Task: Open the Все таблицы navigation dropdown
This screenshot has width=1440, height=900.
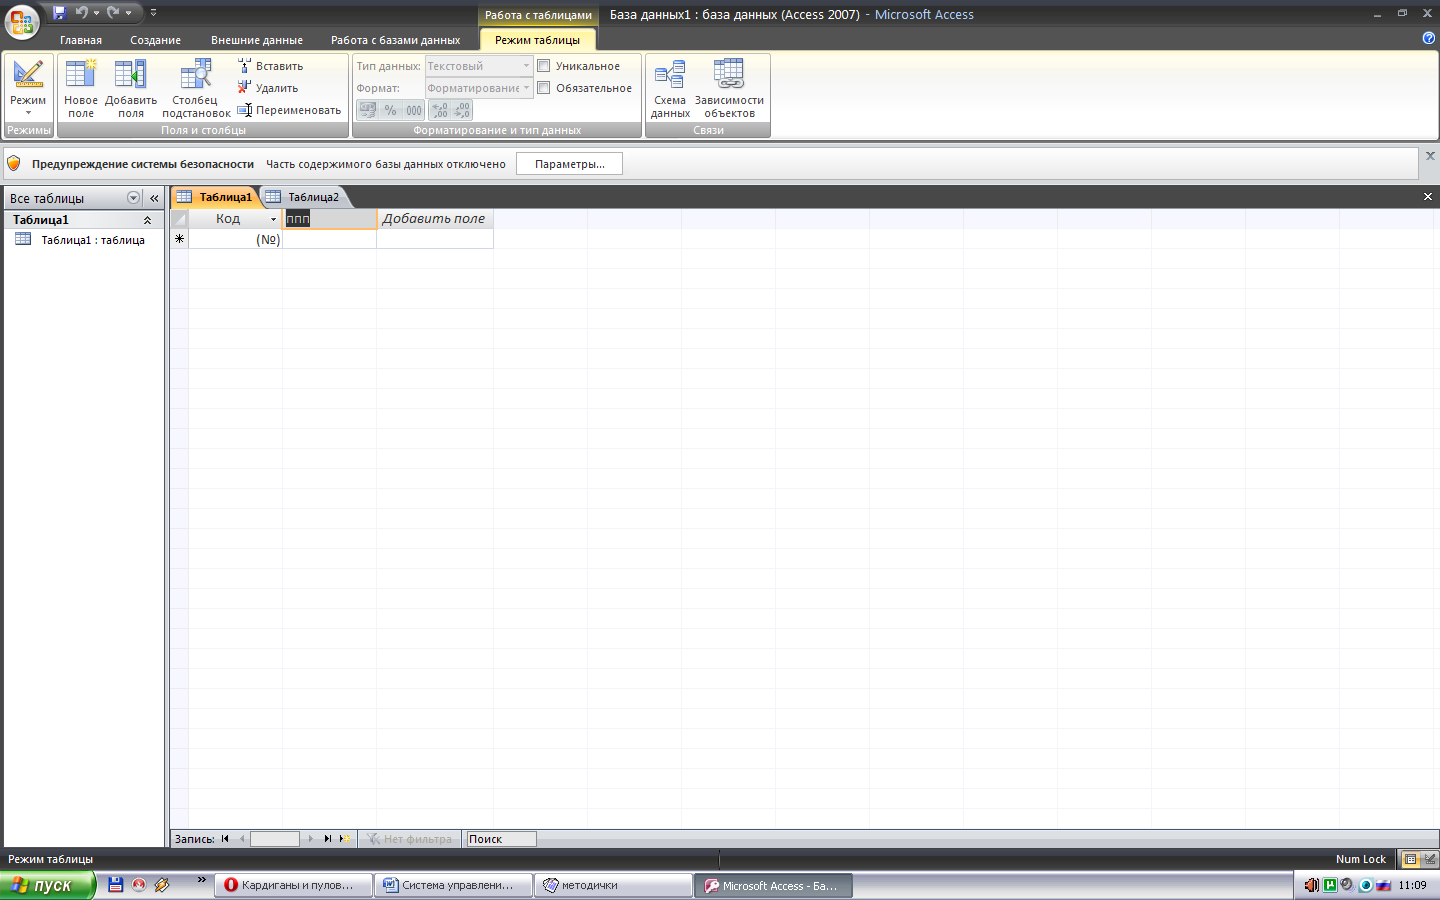Action: (x=134, y=198)
